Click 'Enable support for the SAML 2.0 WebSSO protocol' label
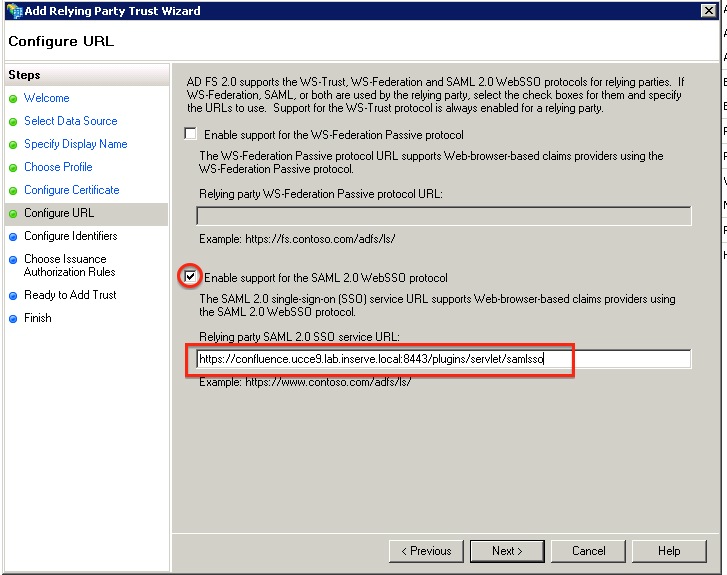 [x=325, y=278]
